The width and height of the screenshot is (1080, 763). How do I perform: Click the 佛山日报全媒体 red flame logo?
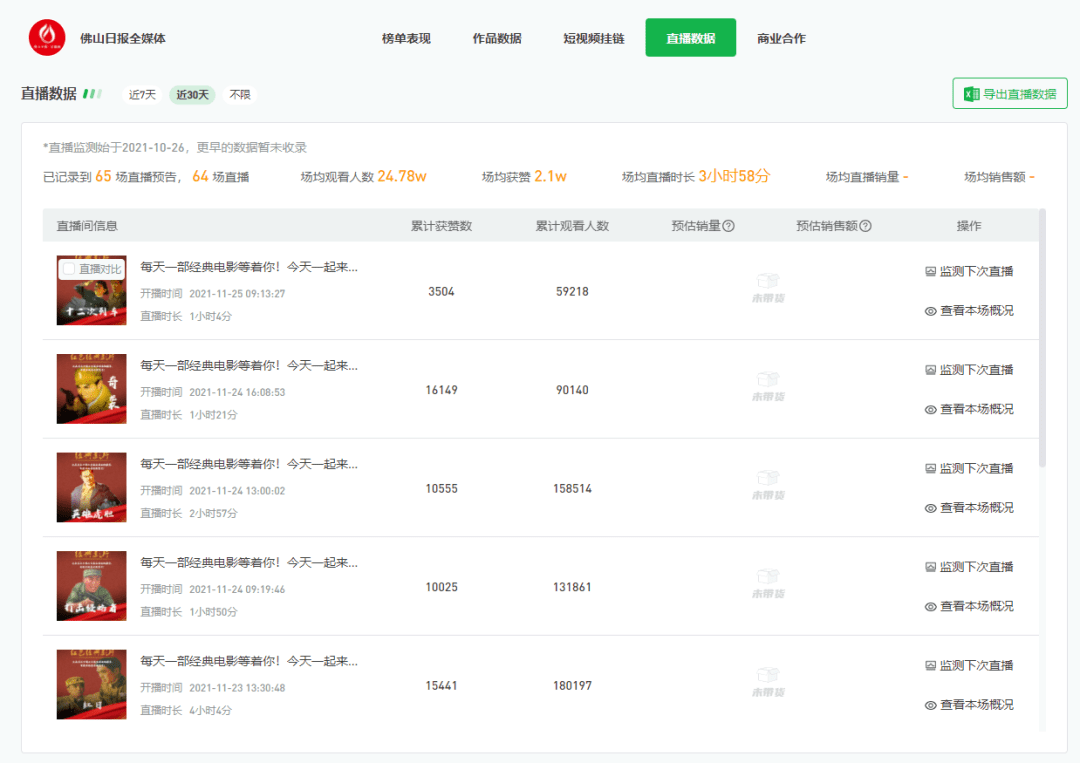coord(47,38)
